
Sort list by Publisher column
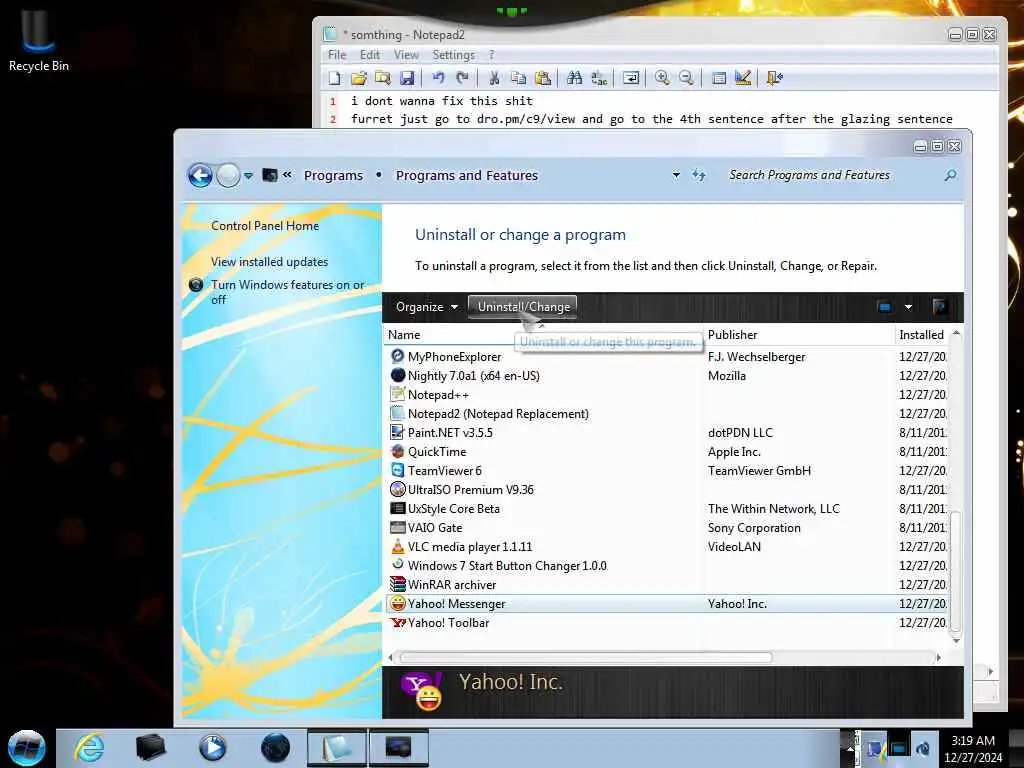[797, 335]
